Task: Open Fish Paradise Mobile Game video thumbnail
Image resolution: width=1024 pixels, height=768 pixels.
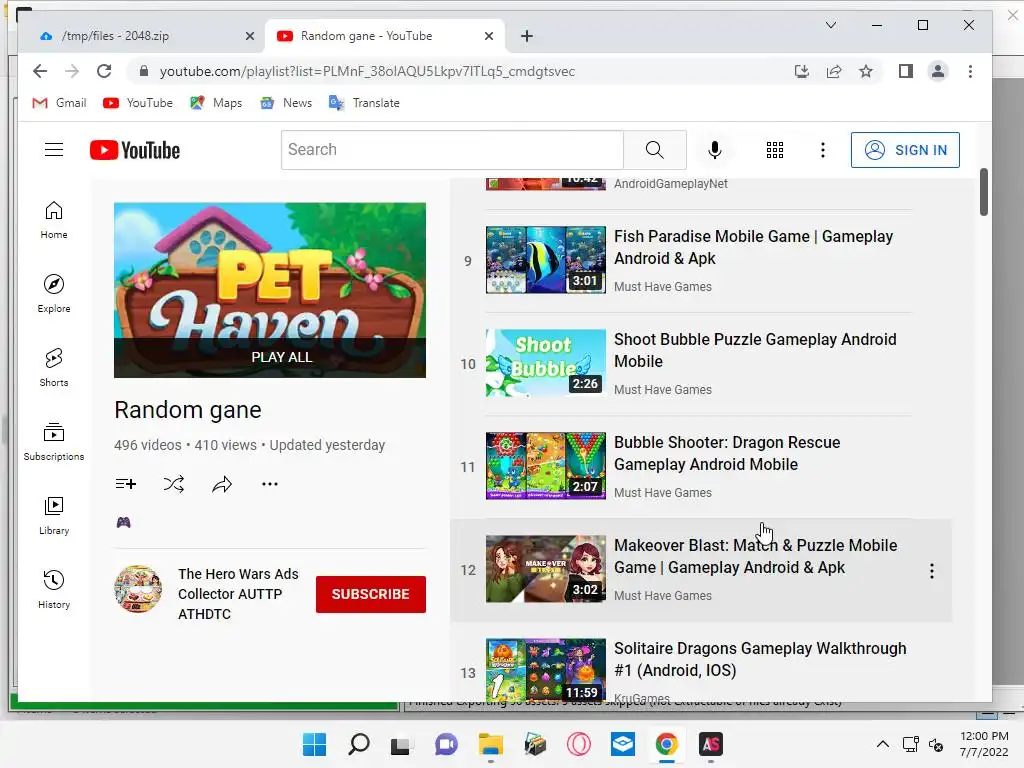Action: (x=546, y=260)
